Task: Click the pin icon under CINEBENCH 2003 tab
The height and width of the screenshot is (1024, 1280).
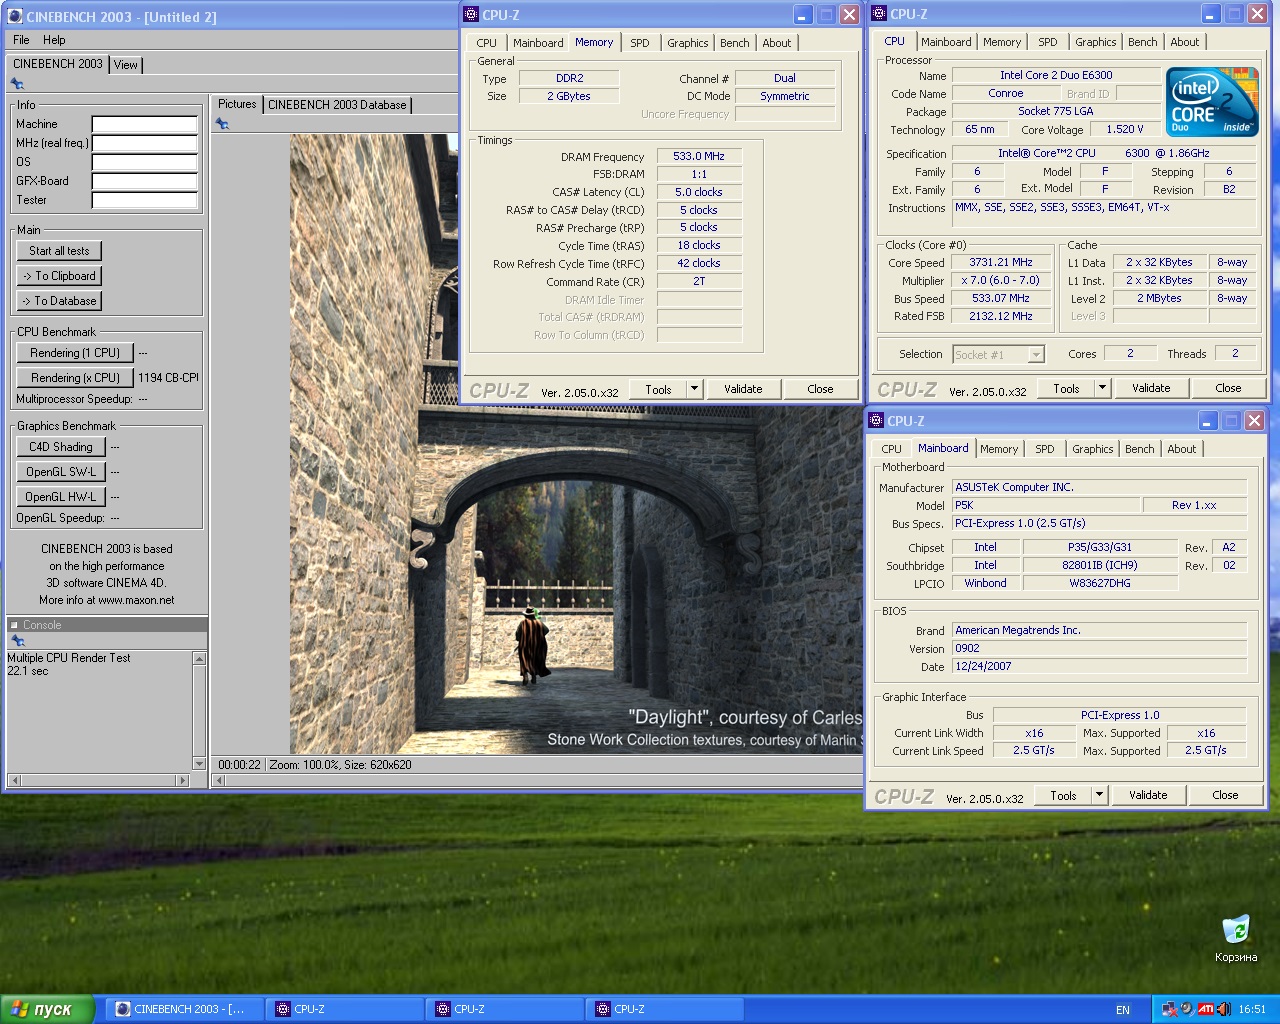Action: (x=17, y=84)
